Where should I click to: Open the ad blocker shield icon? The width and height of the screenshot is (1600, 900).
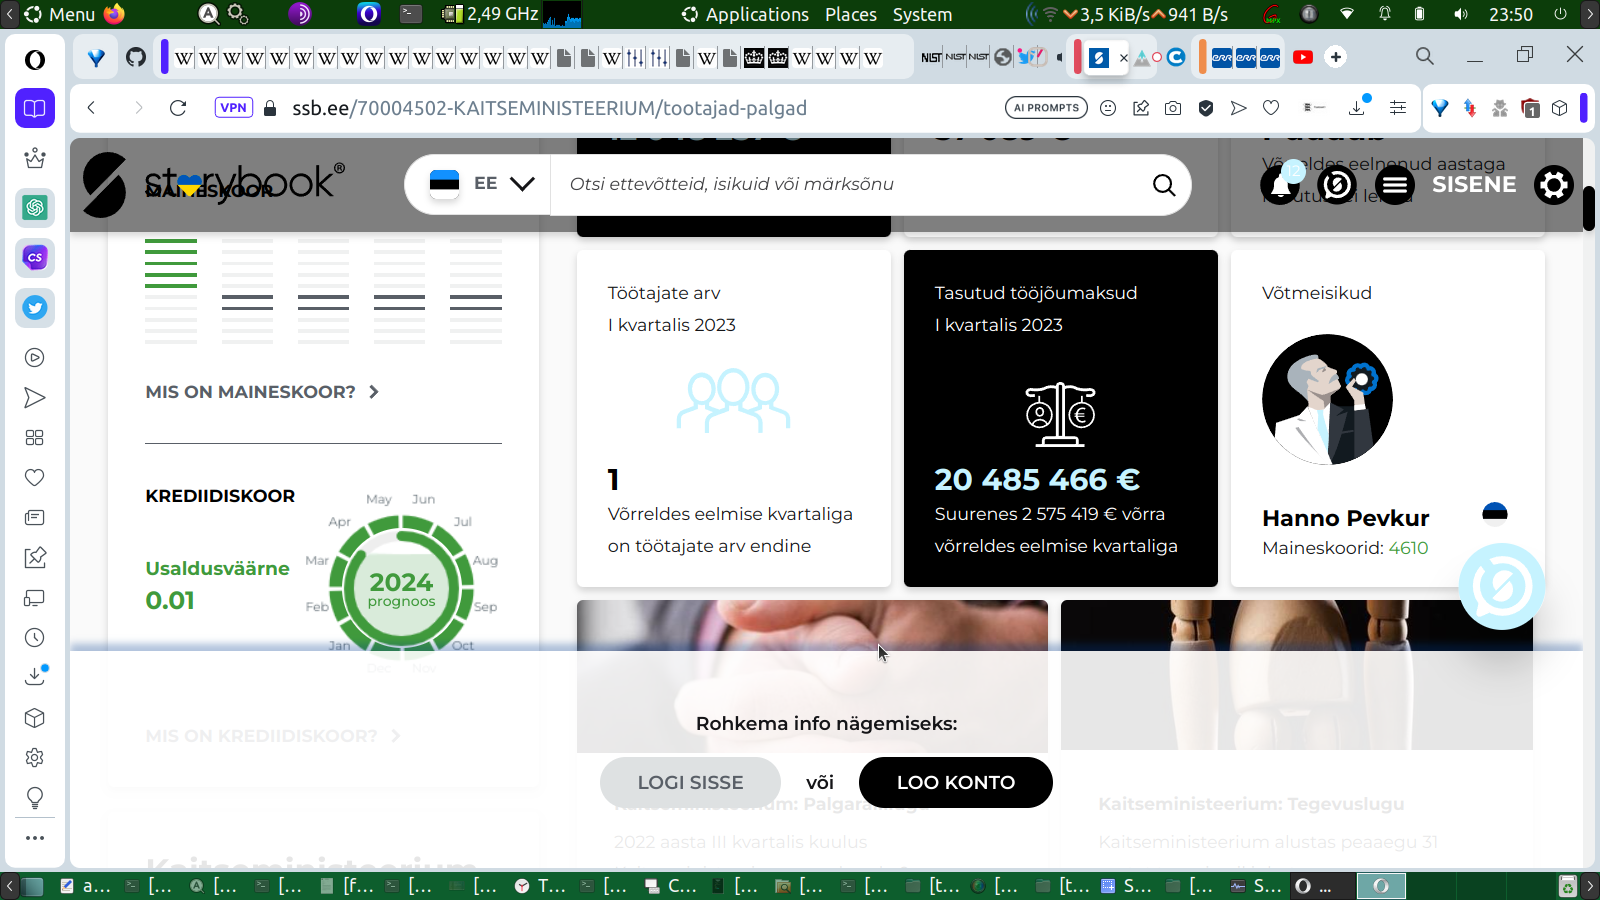click(x=1206, y=108)
